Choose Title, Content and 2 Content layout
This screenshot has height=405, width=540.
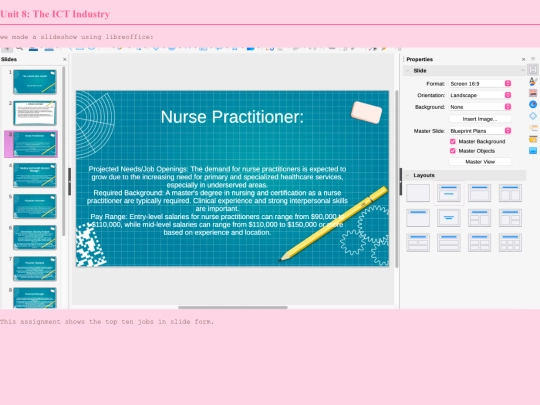[510, 218]
